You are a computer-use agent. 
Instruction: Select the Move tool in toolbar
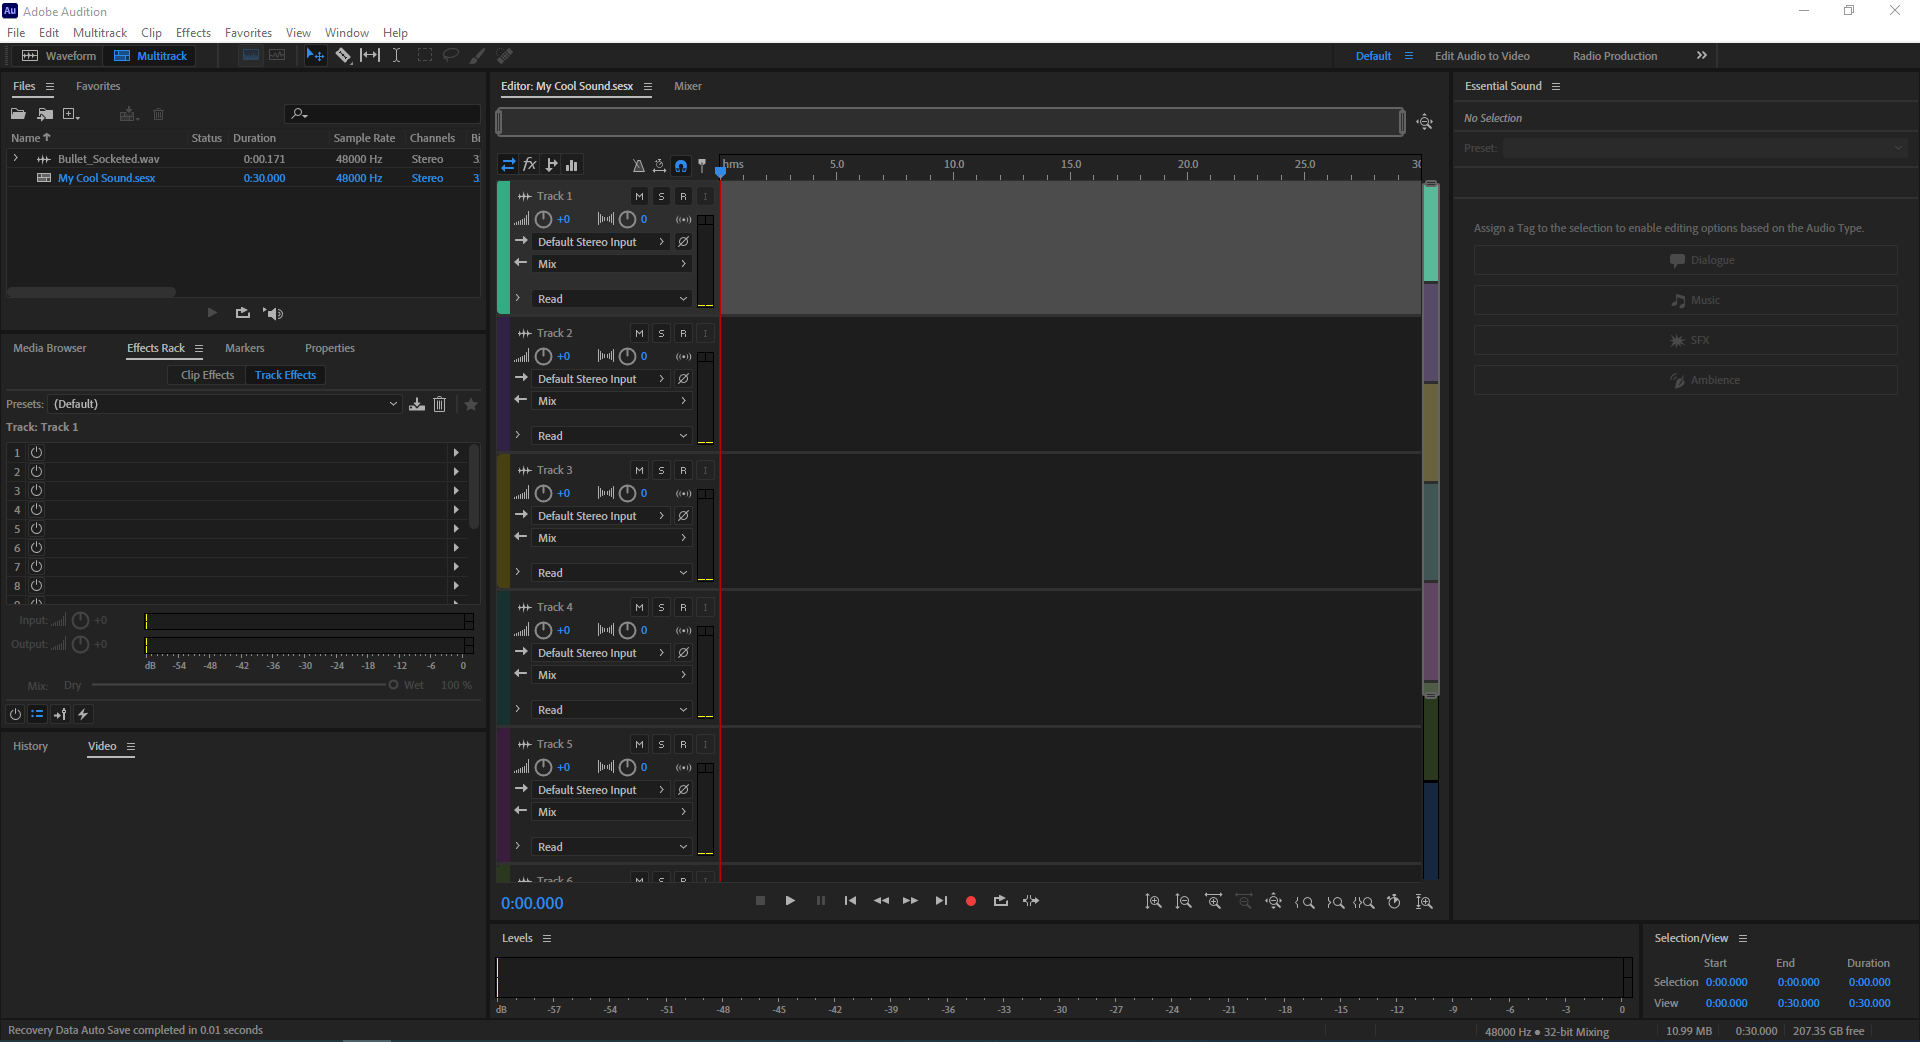click(x=315, y=56)
